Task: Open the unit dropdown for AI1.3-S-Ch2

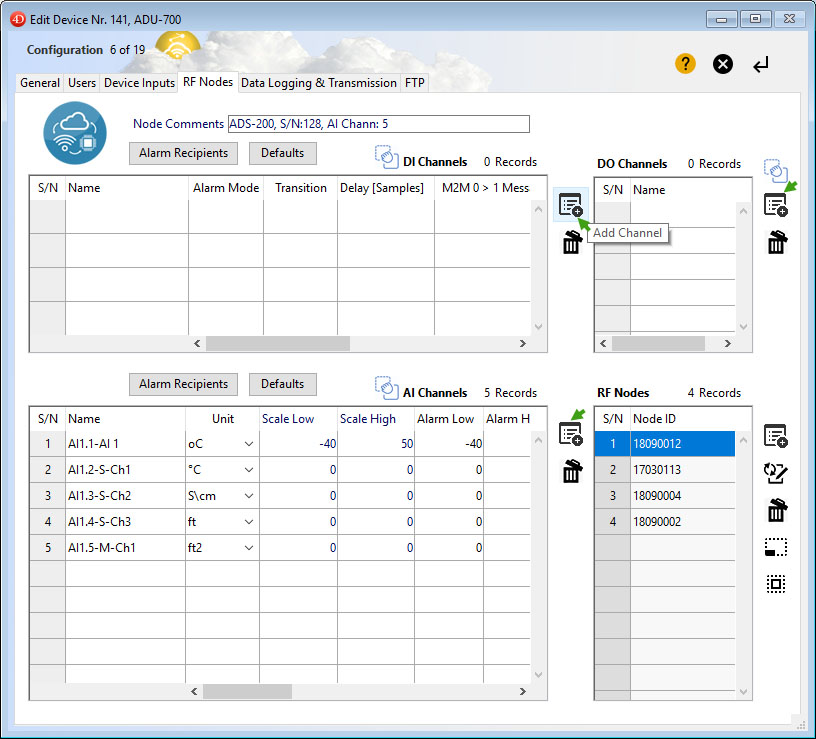Action: (x=249, y=496)
